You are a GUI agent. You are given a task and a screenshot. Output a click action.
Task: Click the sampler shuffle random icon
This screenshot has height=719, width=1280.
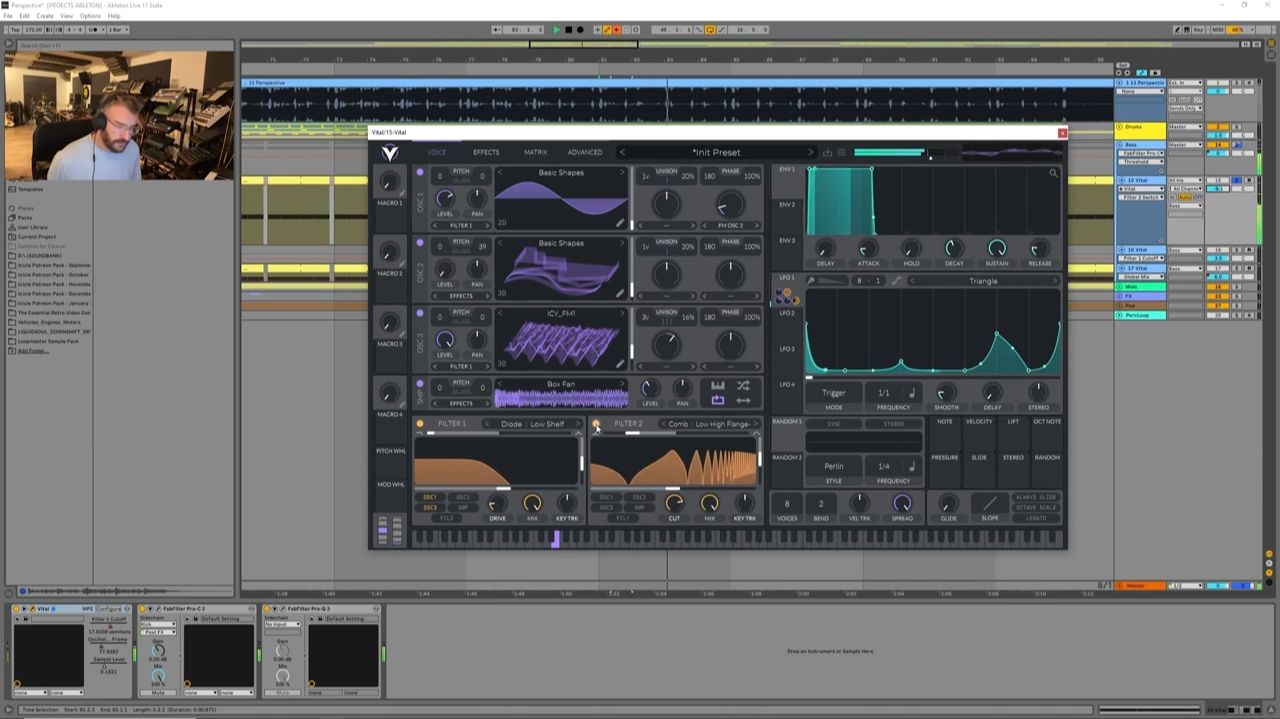tap(743, 385)
